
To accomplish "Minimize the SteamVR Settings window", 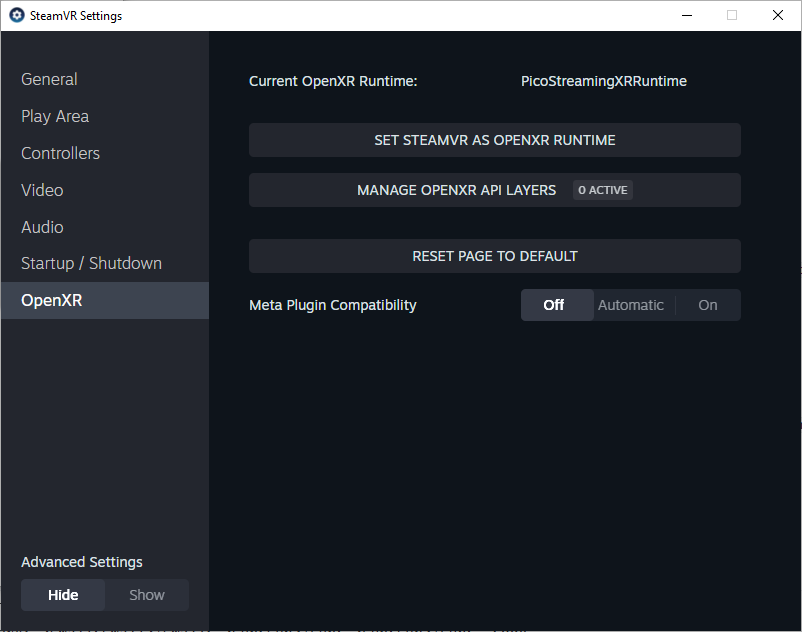I will tap(687, 15).
